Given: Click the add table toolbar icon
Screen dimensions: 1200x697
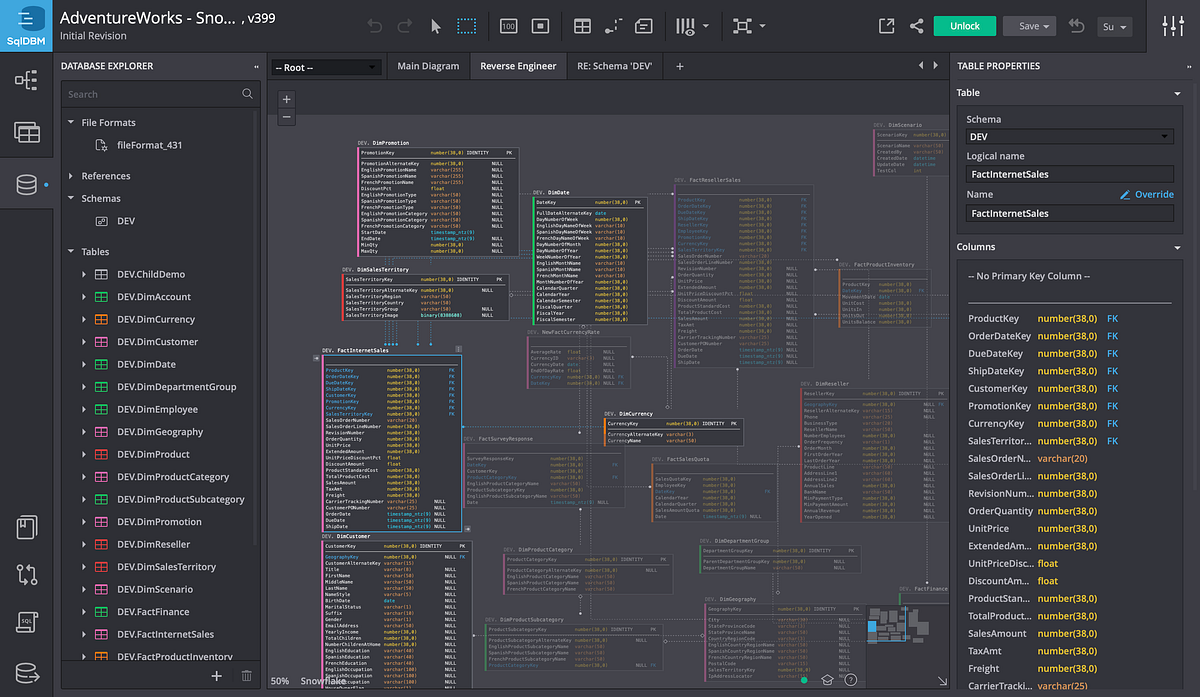Looking at the screenshot, I should point(582,26).
